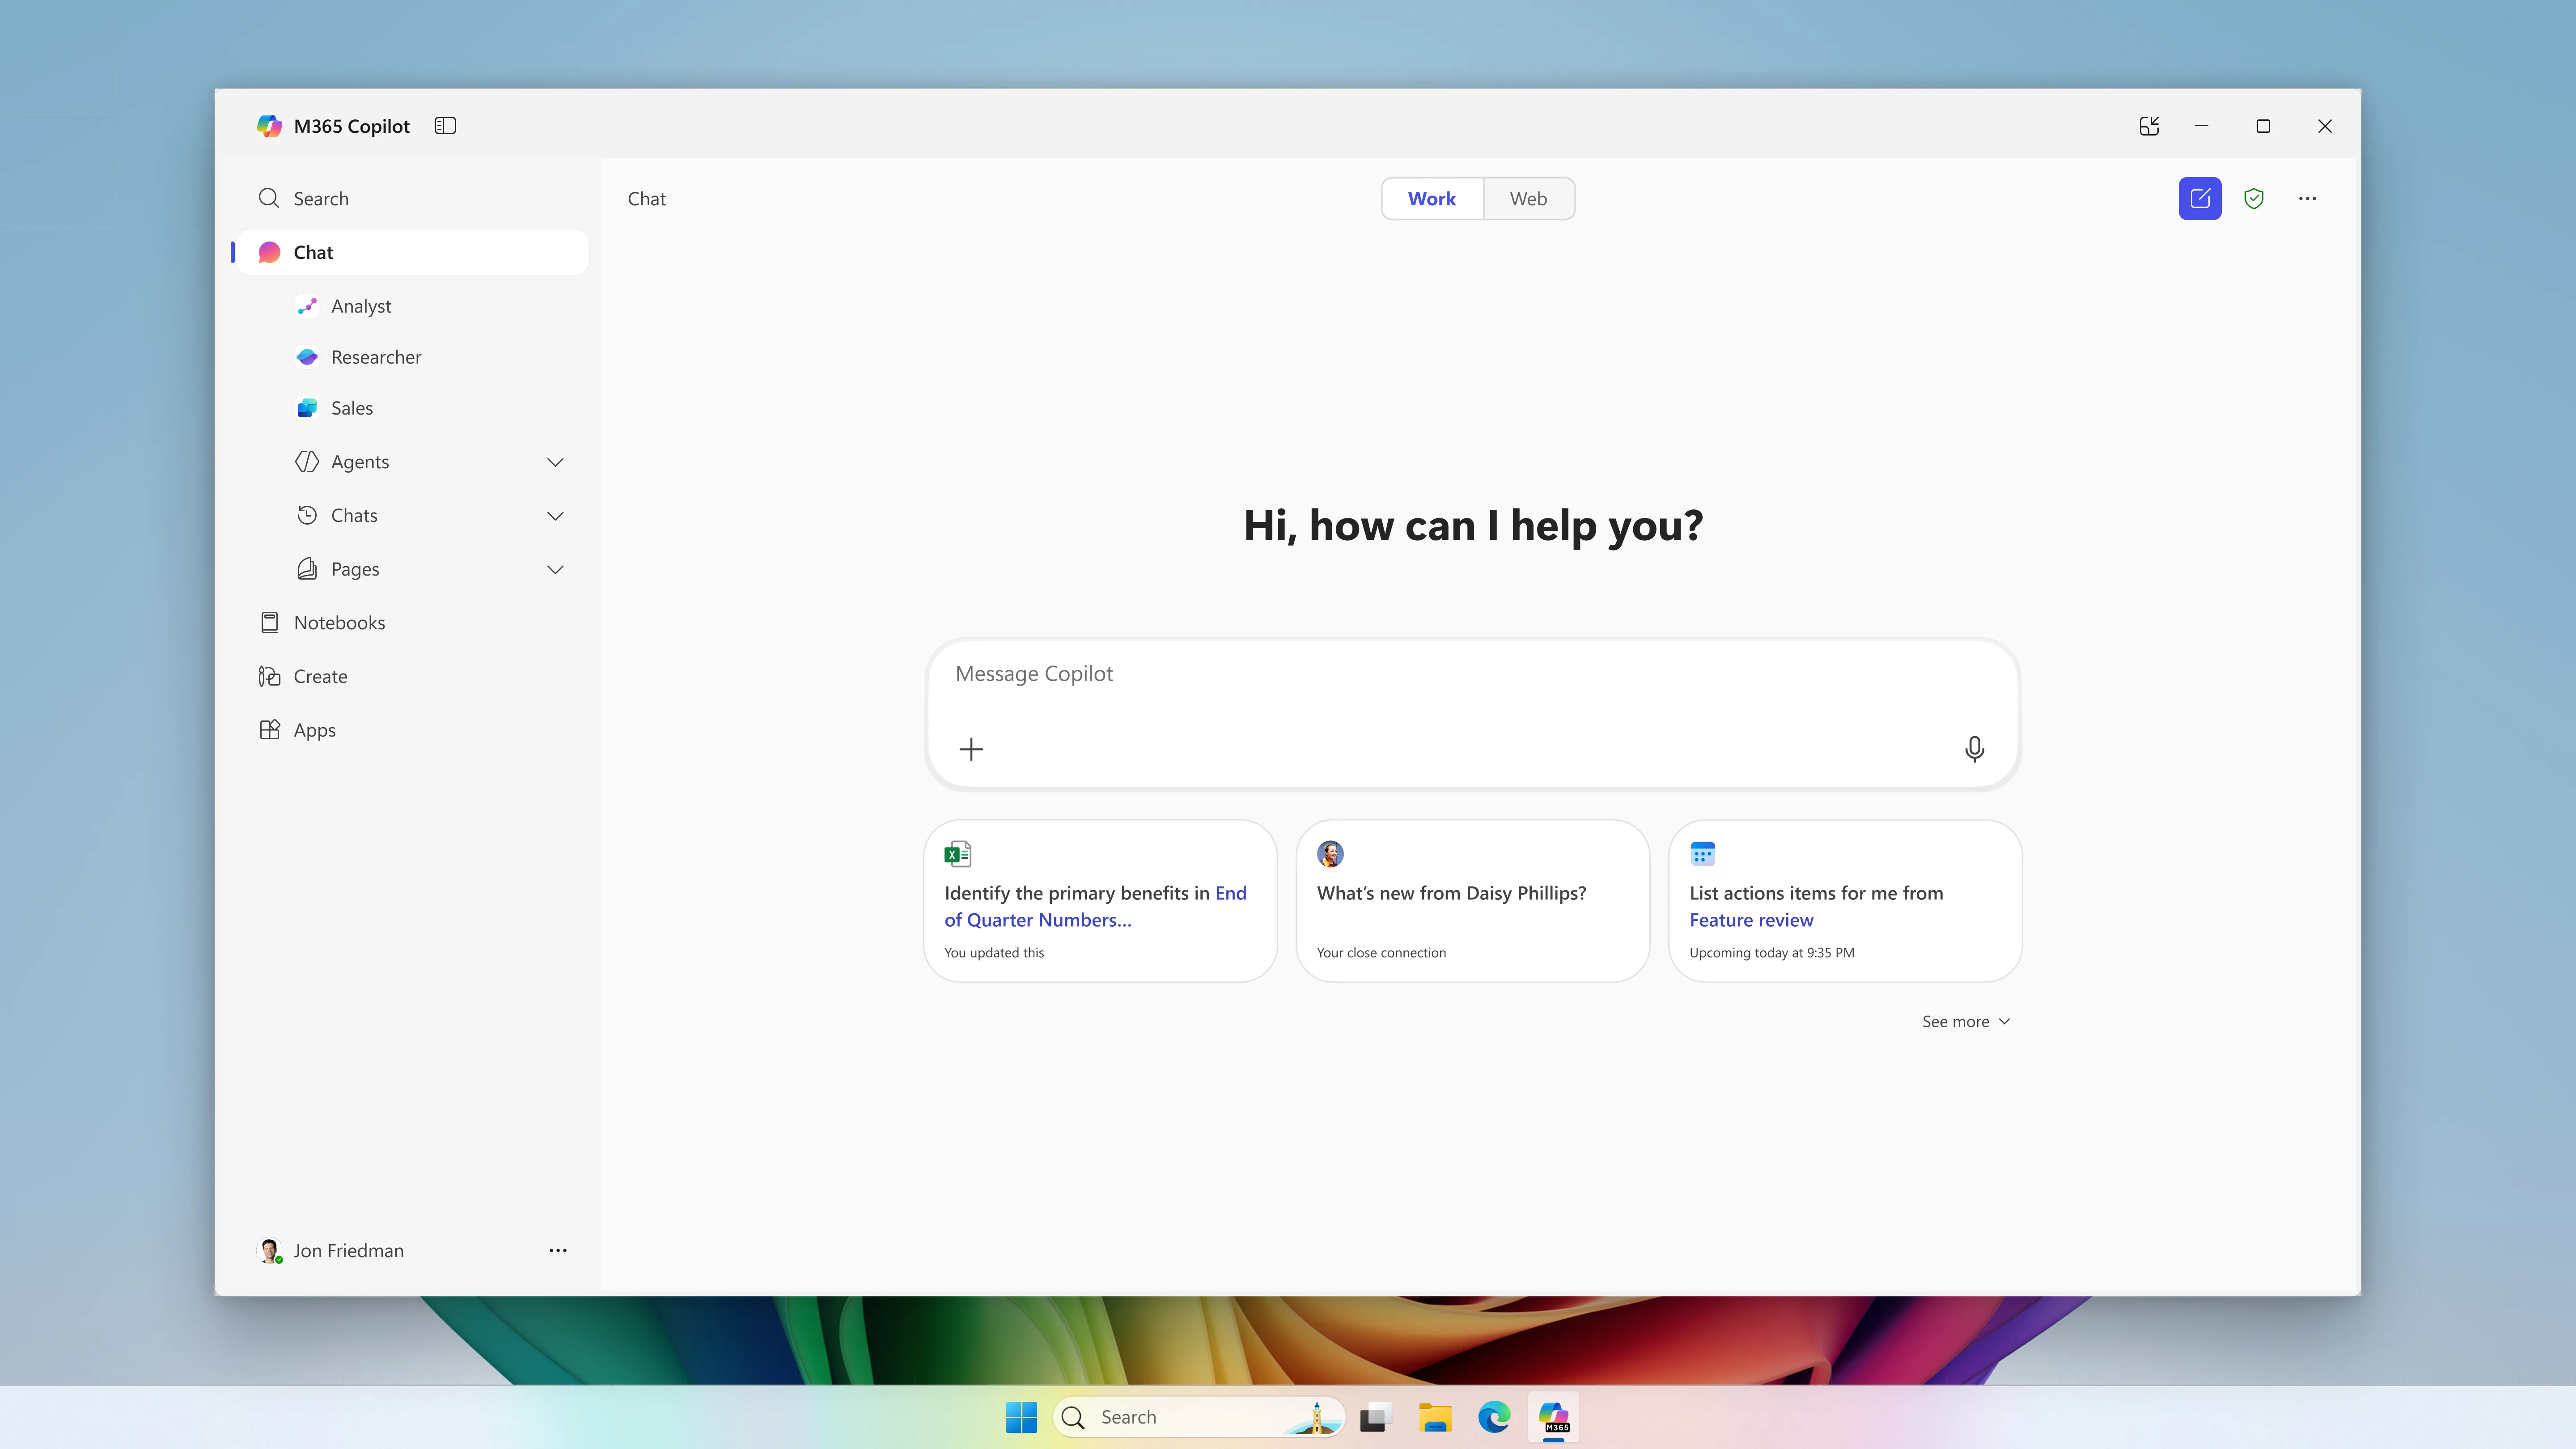Click the green responsible AI shield icon
The width and height of the screenshot is (2576, 1449).
tap(2254, 198)
